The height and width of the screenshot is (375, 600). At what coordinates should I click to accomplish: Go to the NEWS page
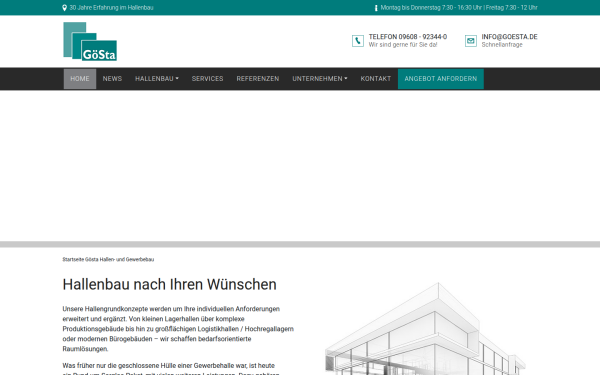point(112,79)
